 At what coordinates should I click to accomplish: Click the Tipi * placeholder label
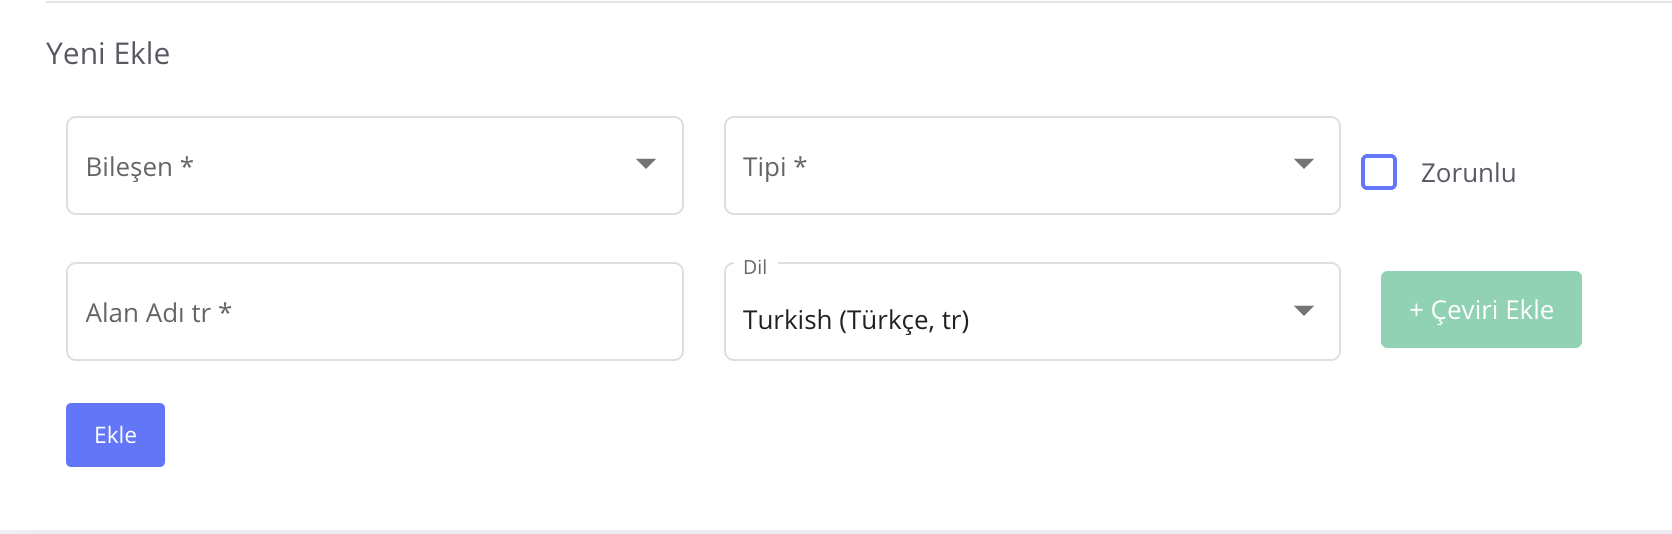tap(765, 167)
